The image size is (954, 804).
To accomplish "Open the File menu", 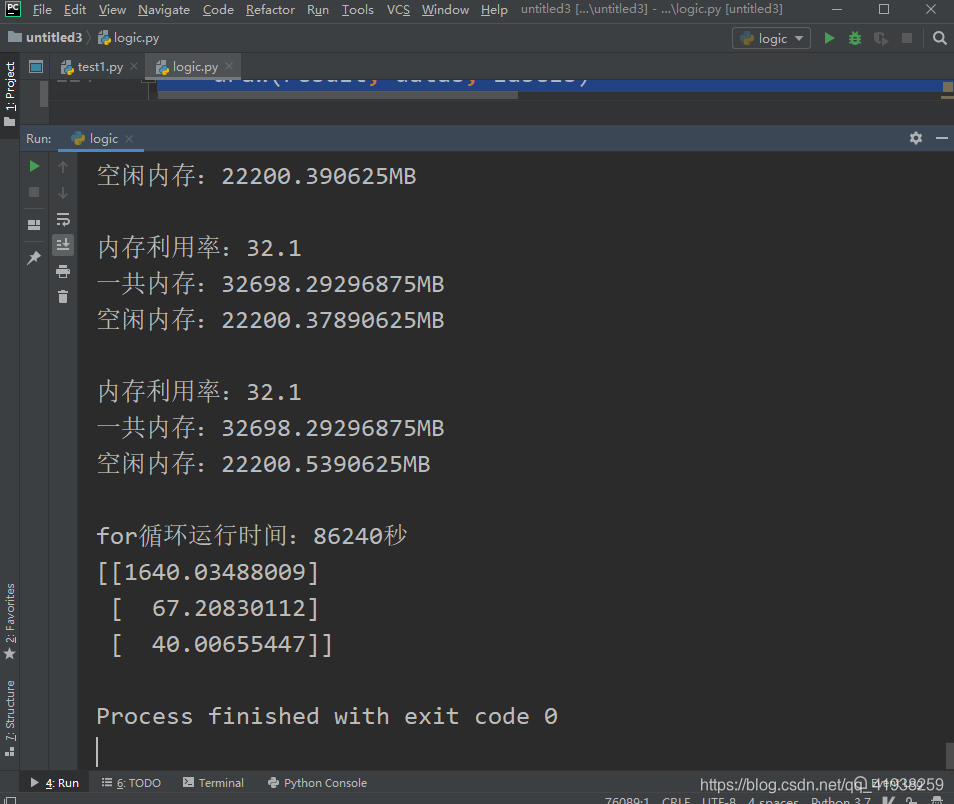I will [x=42, y=10].
